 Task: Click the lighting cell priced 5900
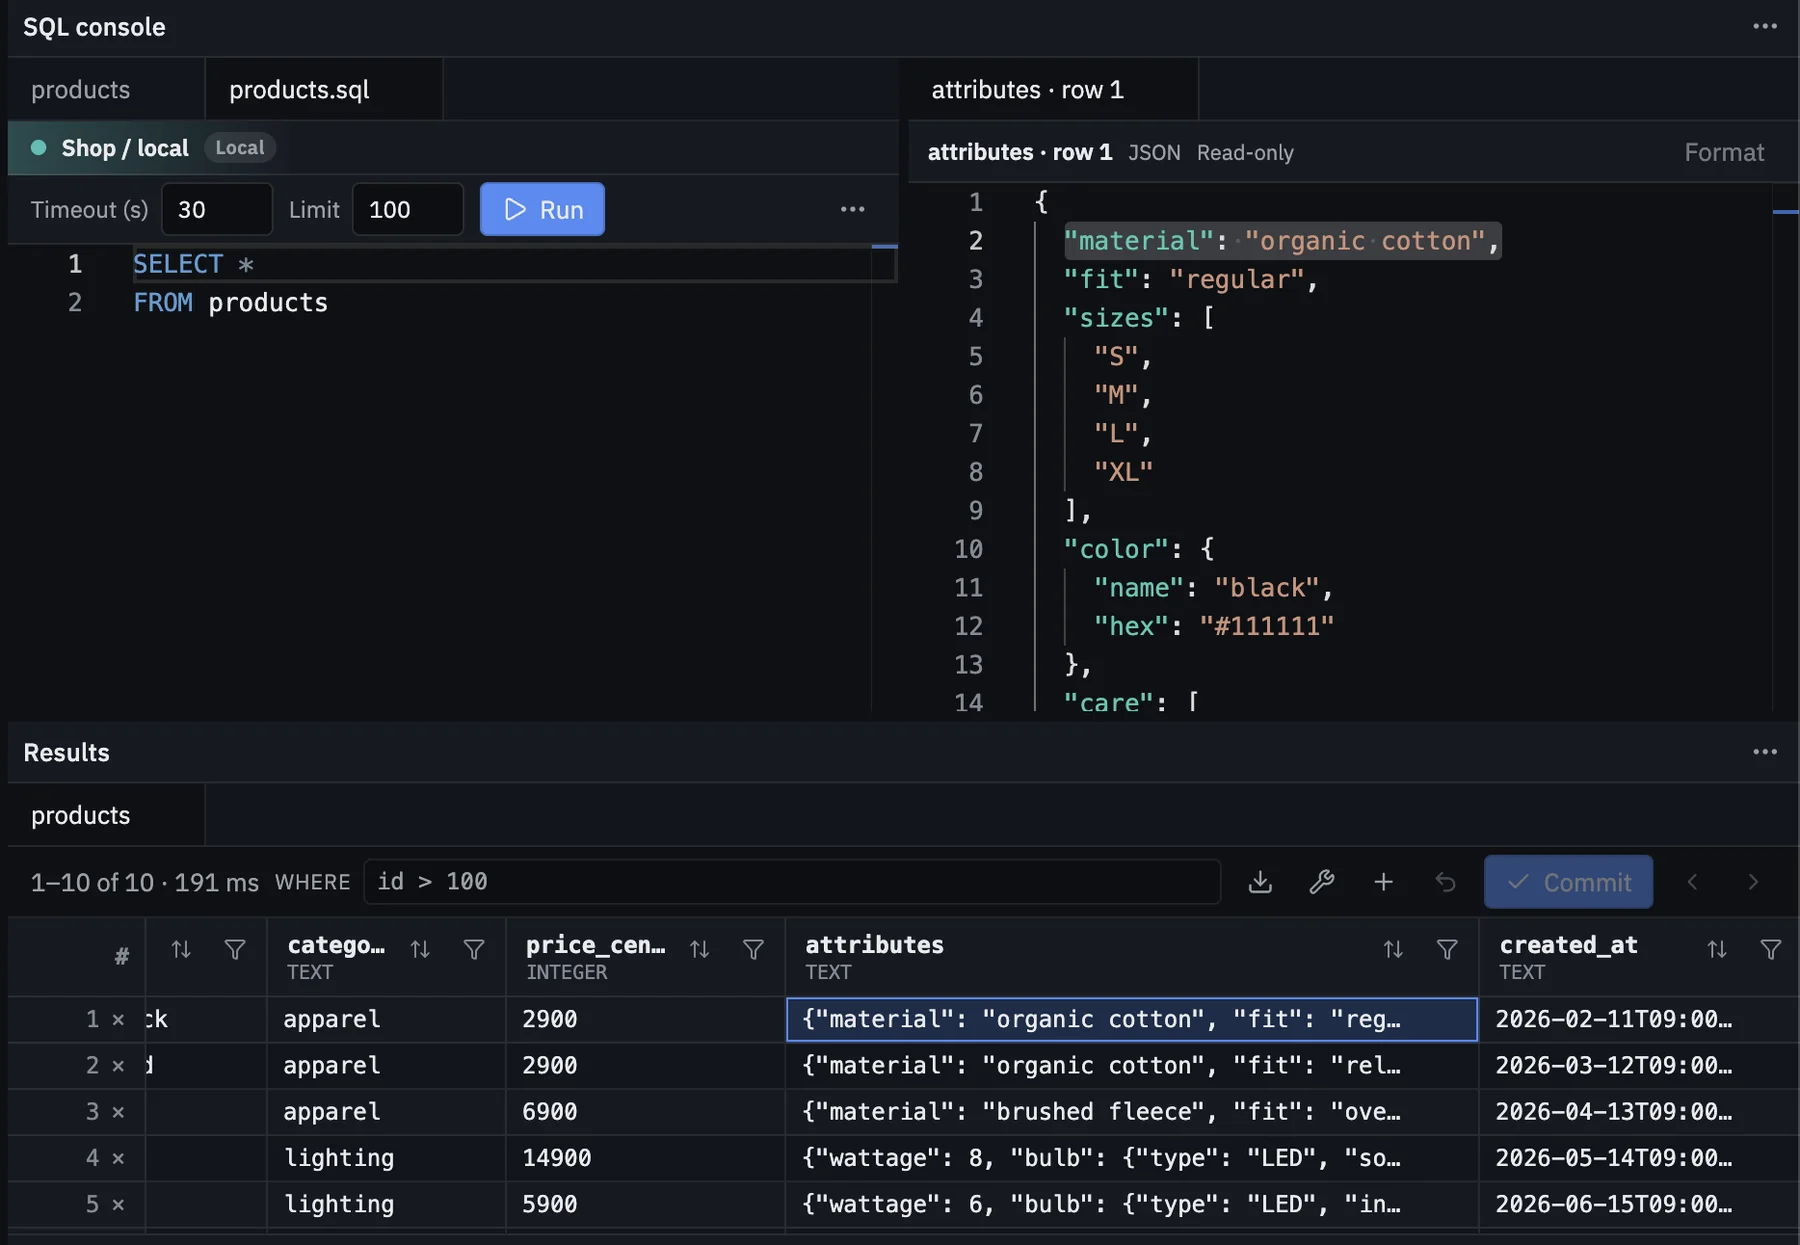(x=386, y=1204)
